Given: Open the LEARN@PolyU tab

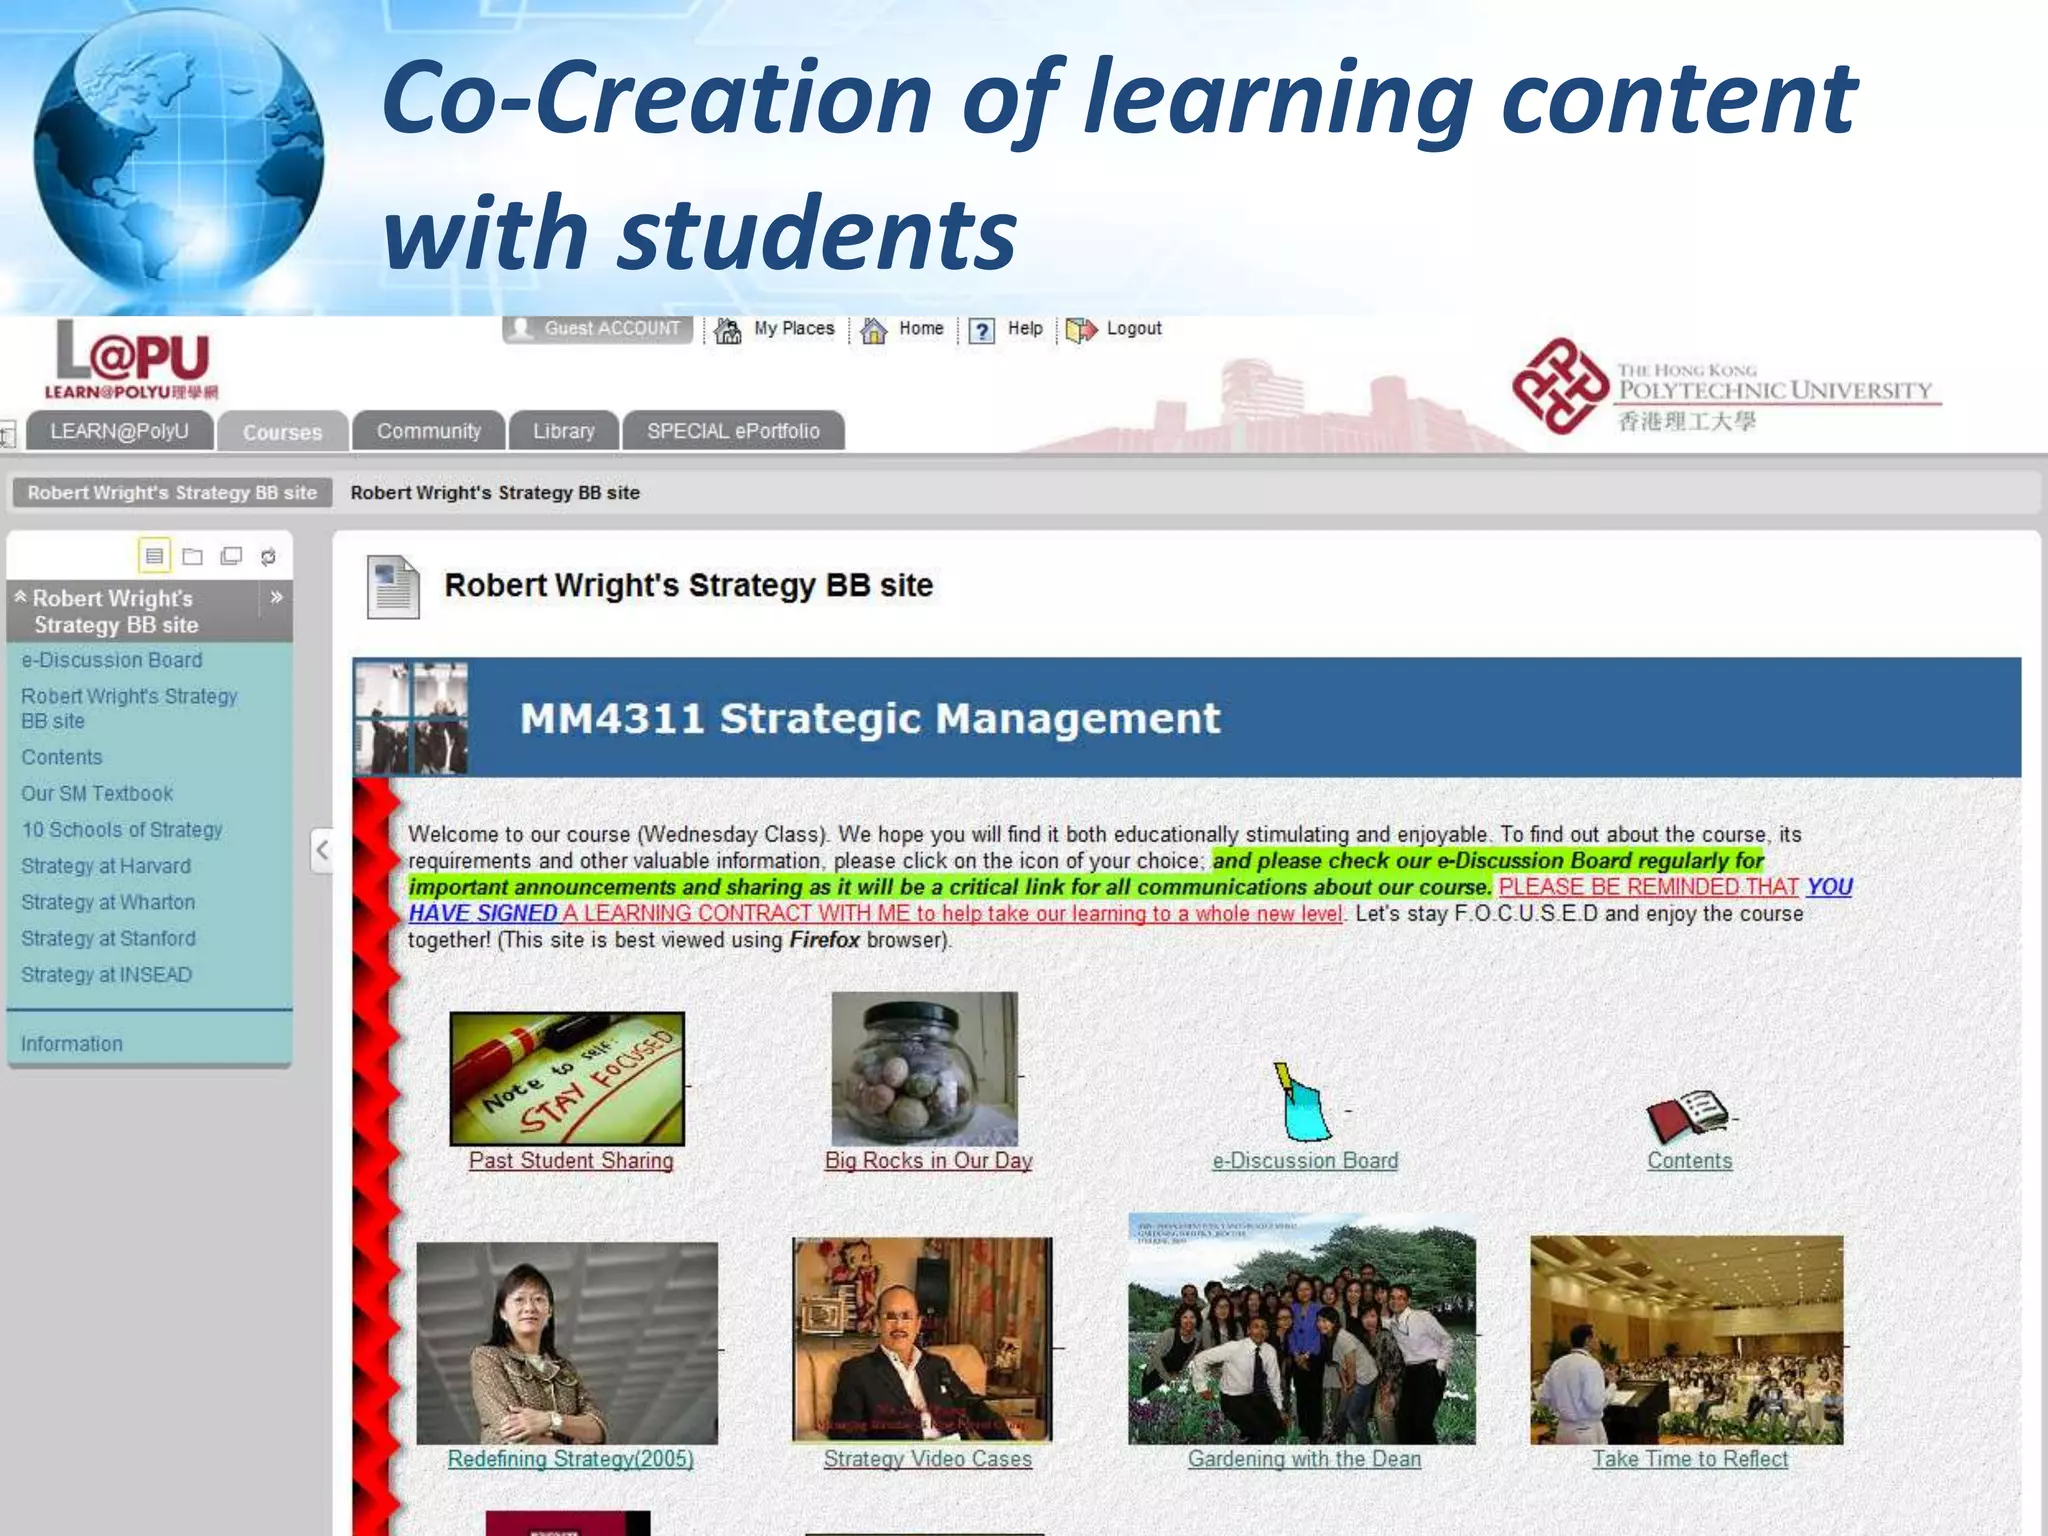Looking at the screenshot, I should coord(119,431).
